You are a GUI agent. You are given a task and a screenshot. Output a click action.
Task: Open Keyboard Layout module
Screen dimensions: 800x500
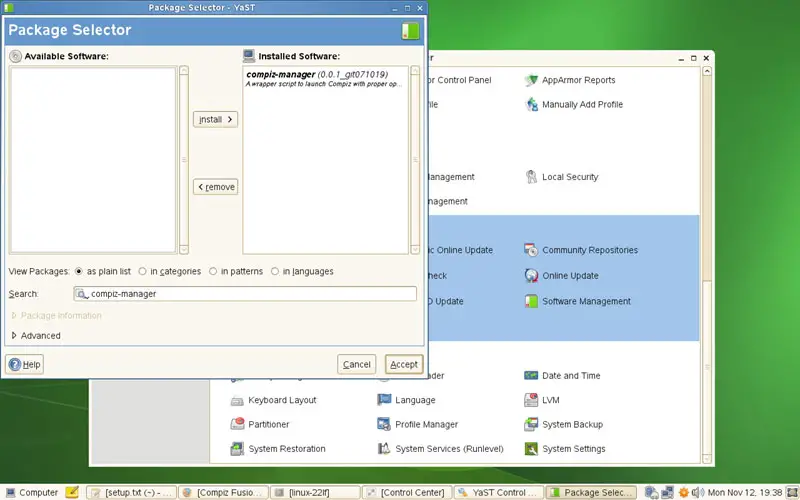[x=273, y=400]
